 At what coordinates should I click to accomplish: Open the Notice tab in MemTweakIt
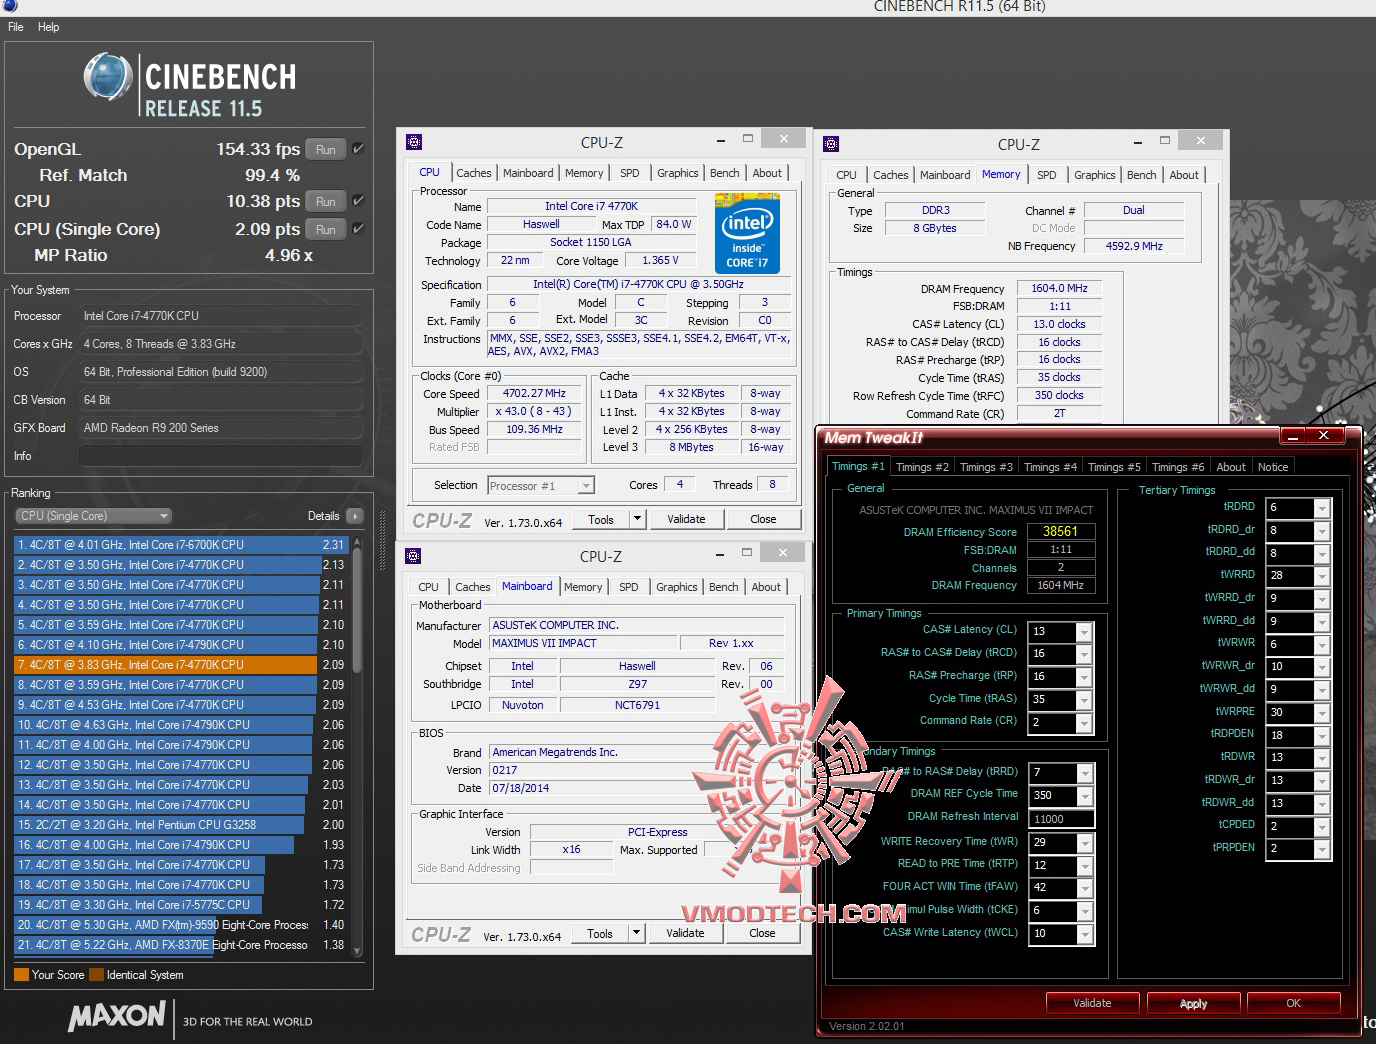coord(1273,467)
